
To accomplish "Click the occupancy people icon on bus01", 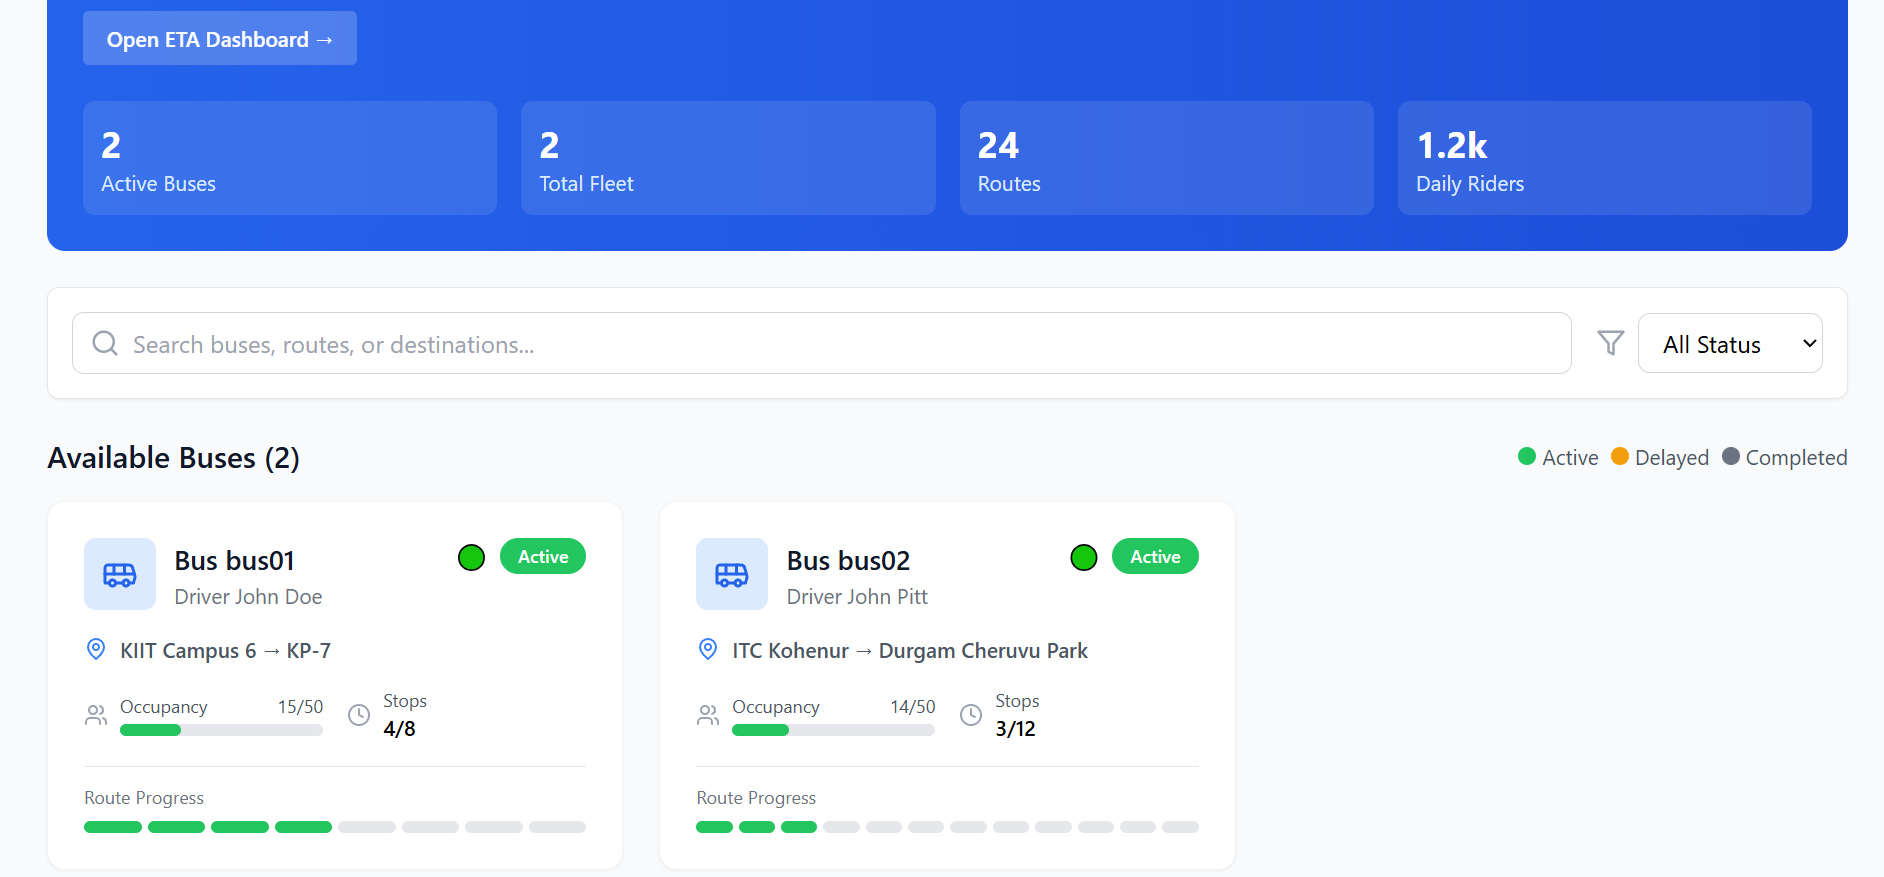I will 96,715.
